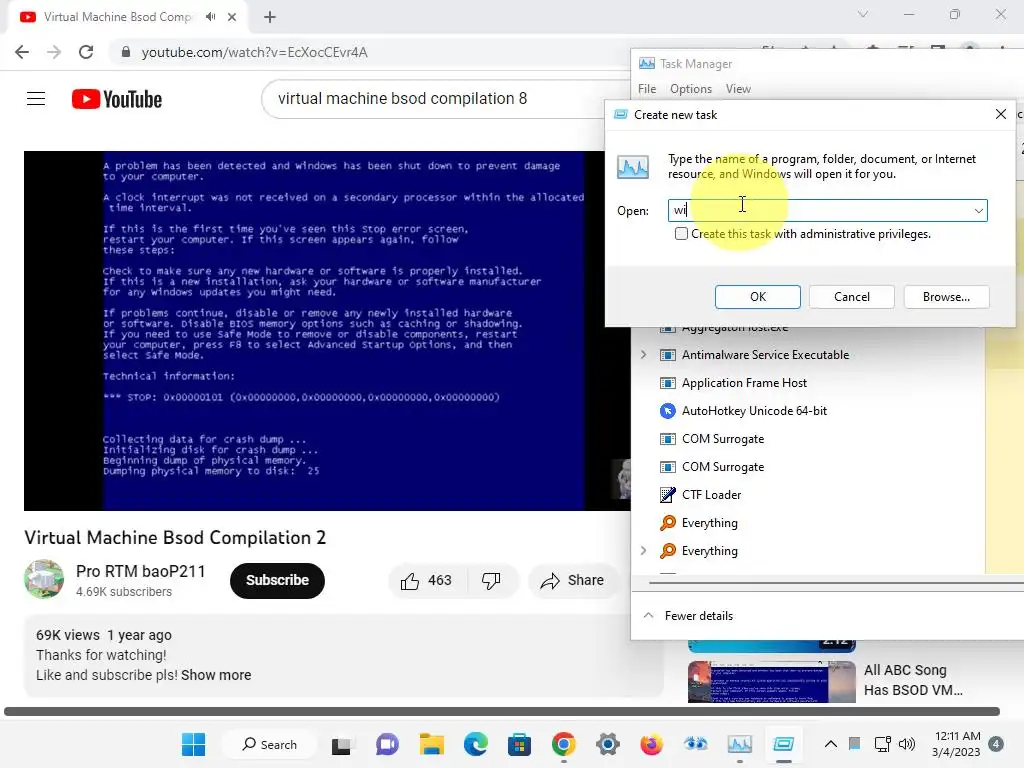Share the video

click(572, 581)
